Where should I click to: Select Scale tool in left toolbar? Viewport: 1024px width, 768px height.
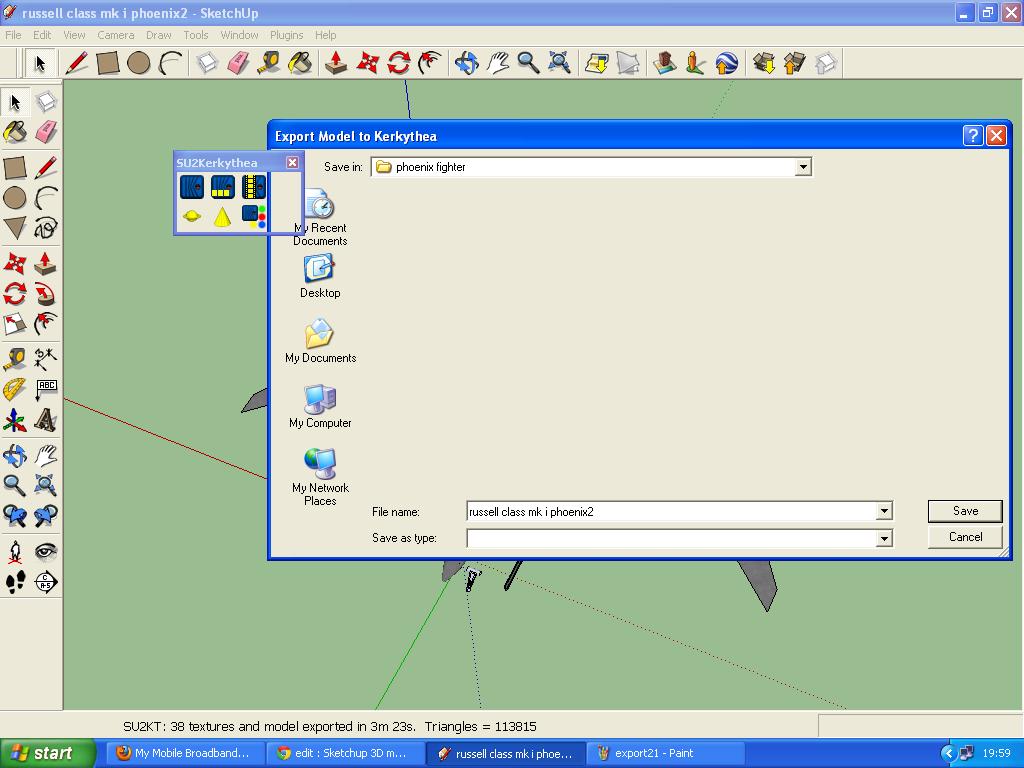[15, 323]
